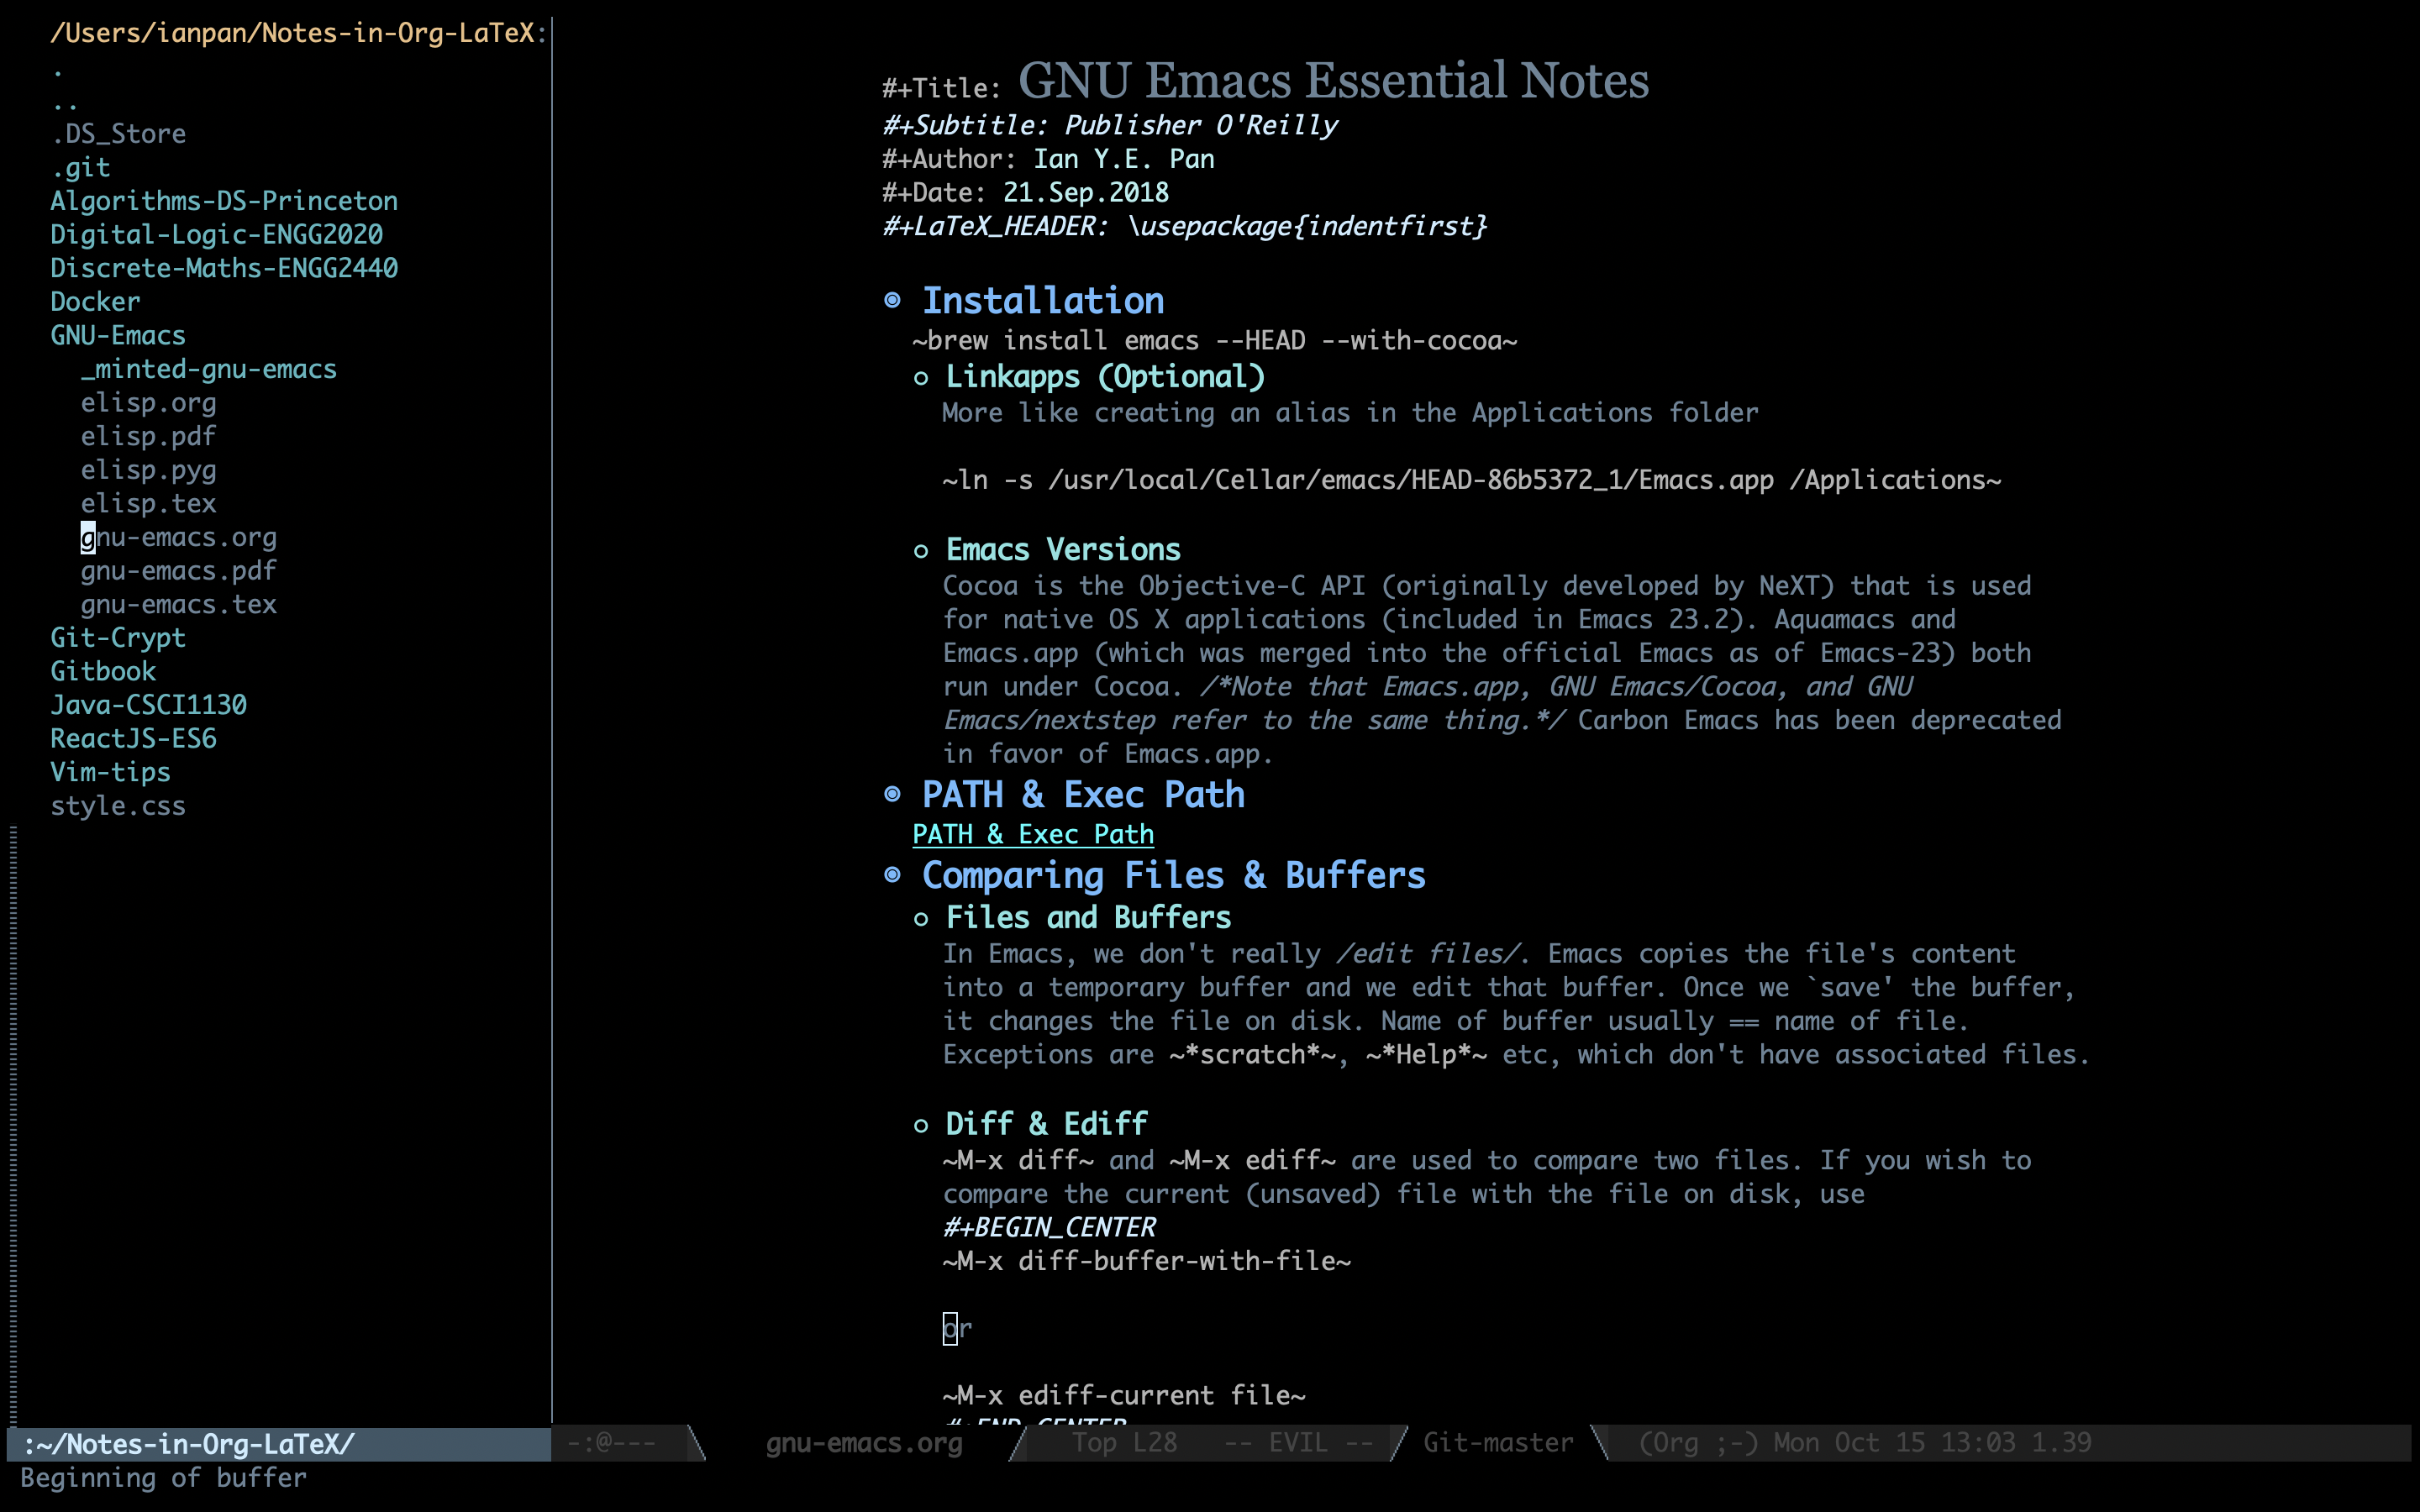Collapse the Installation heading
This screenshot has height=1512, width=2420.
coord(1043,300)
